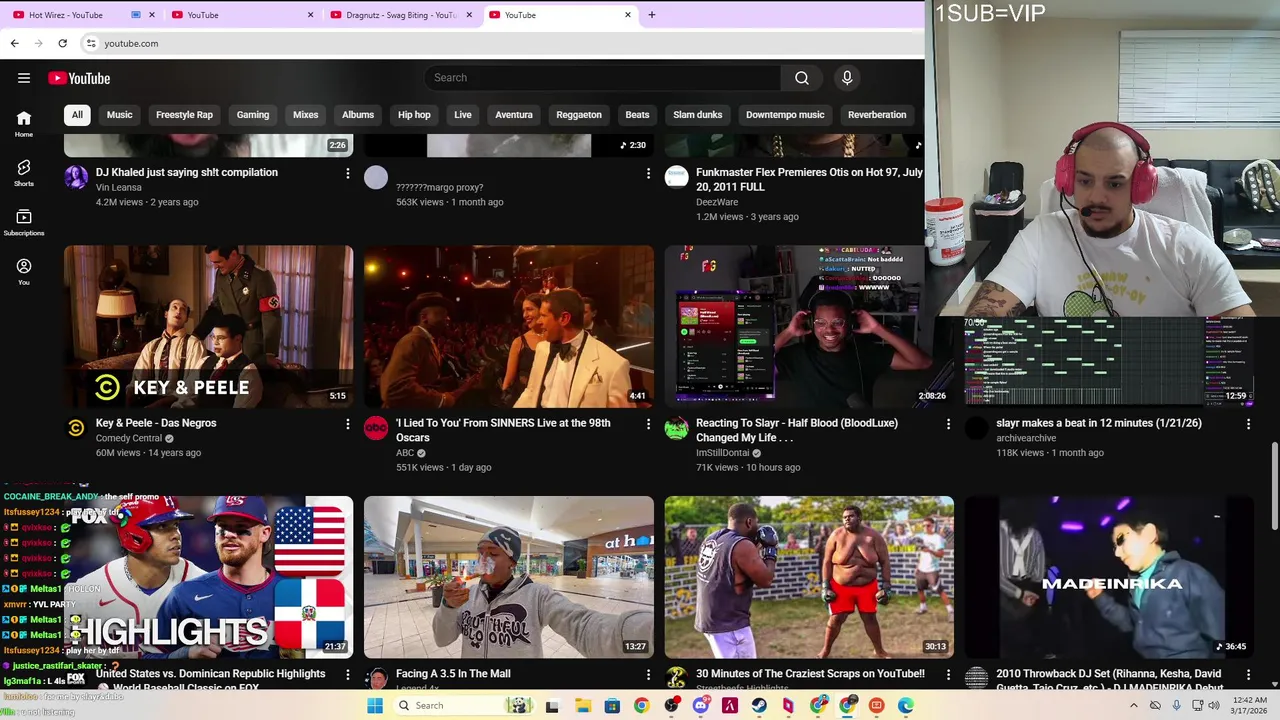The width and height of the screenshot is (1280, 720).
Task: Click the YouTube logo
Action: coord(79,78)
